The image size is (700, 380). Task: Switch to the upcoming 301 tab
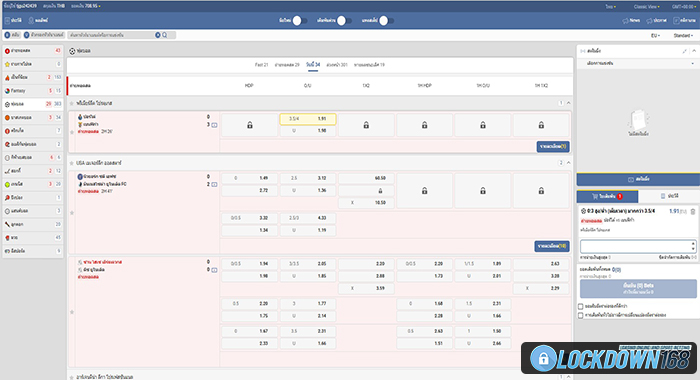(337, 65)
